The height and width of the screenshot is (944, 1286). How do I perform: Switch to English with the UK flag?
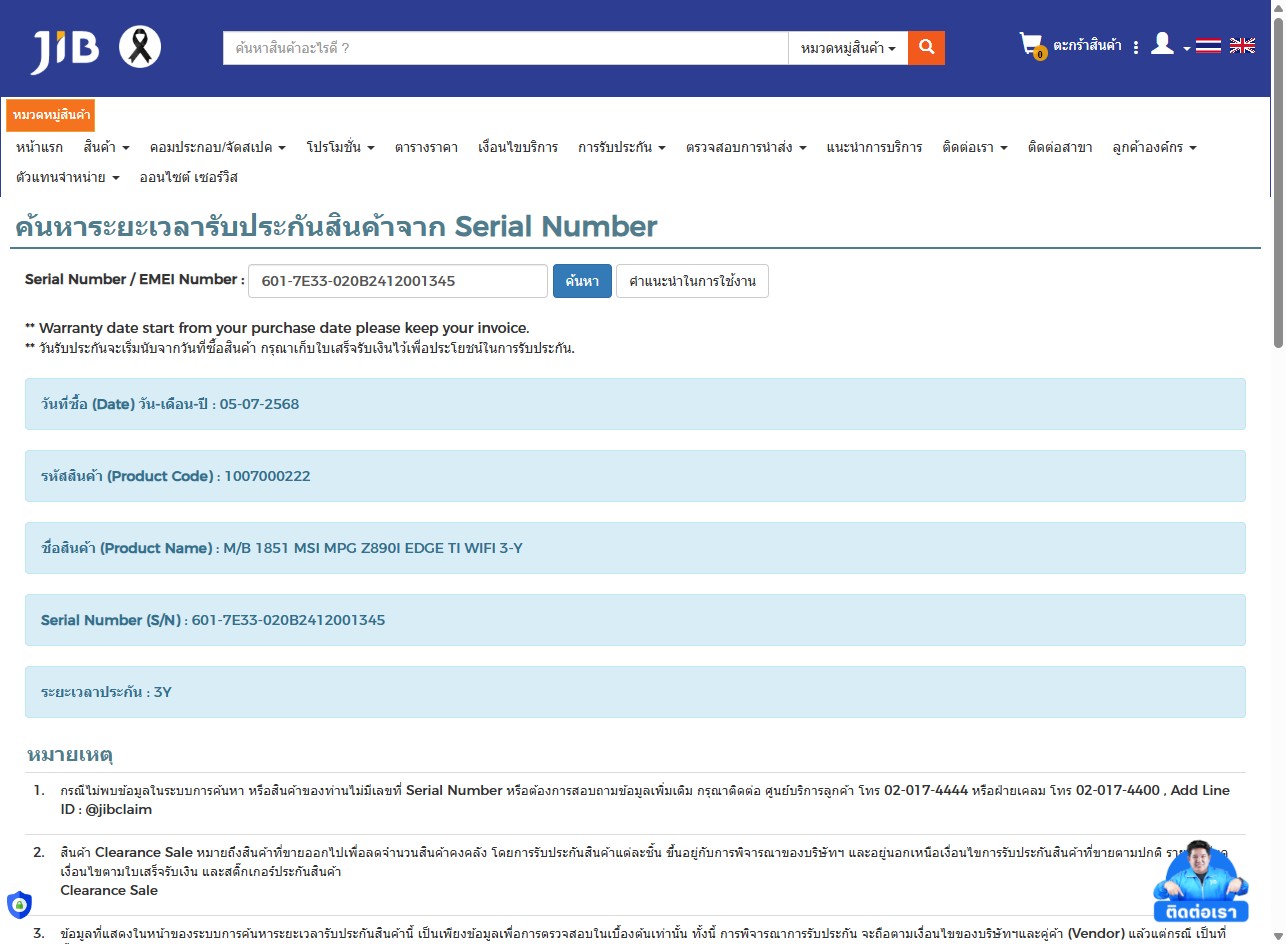(x=1242, y=46)
